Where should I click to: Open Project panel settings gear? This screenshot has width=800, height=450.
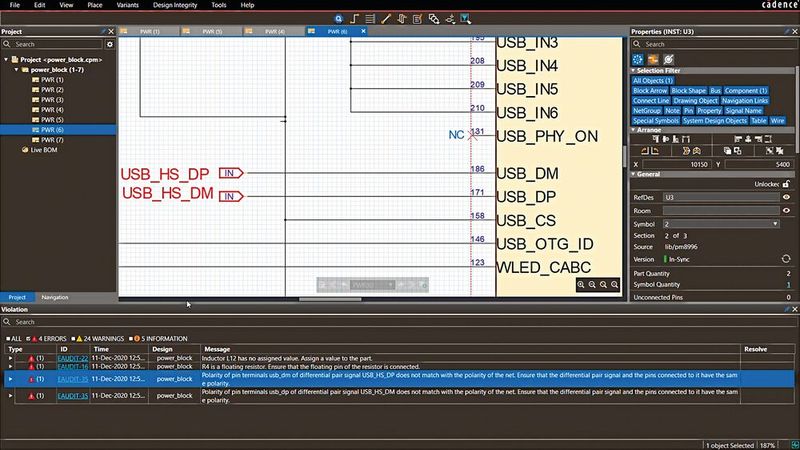[109, 44]
